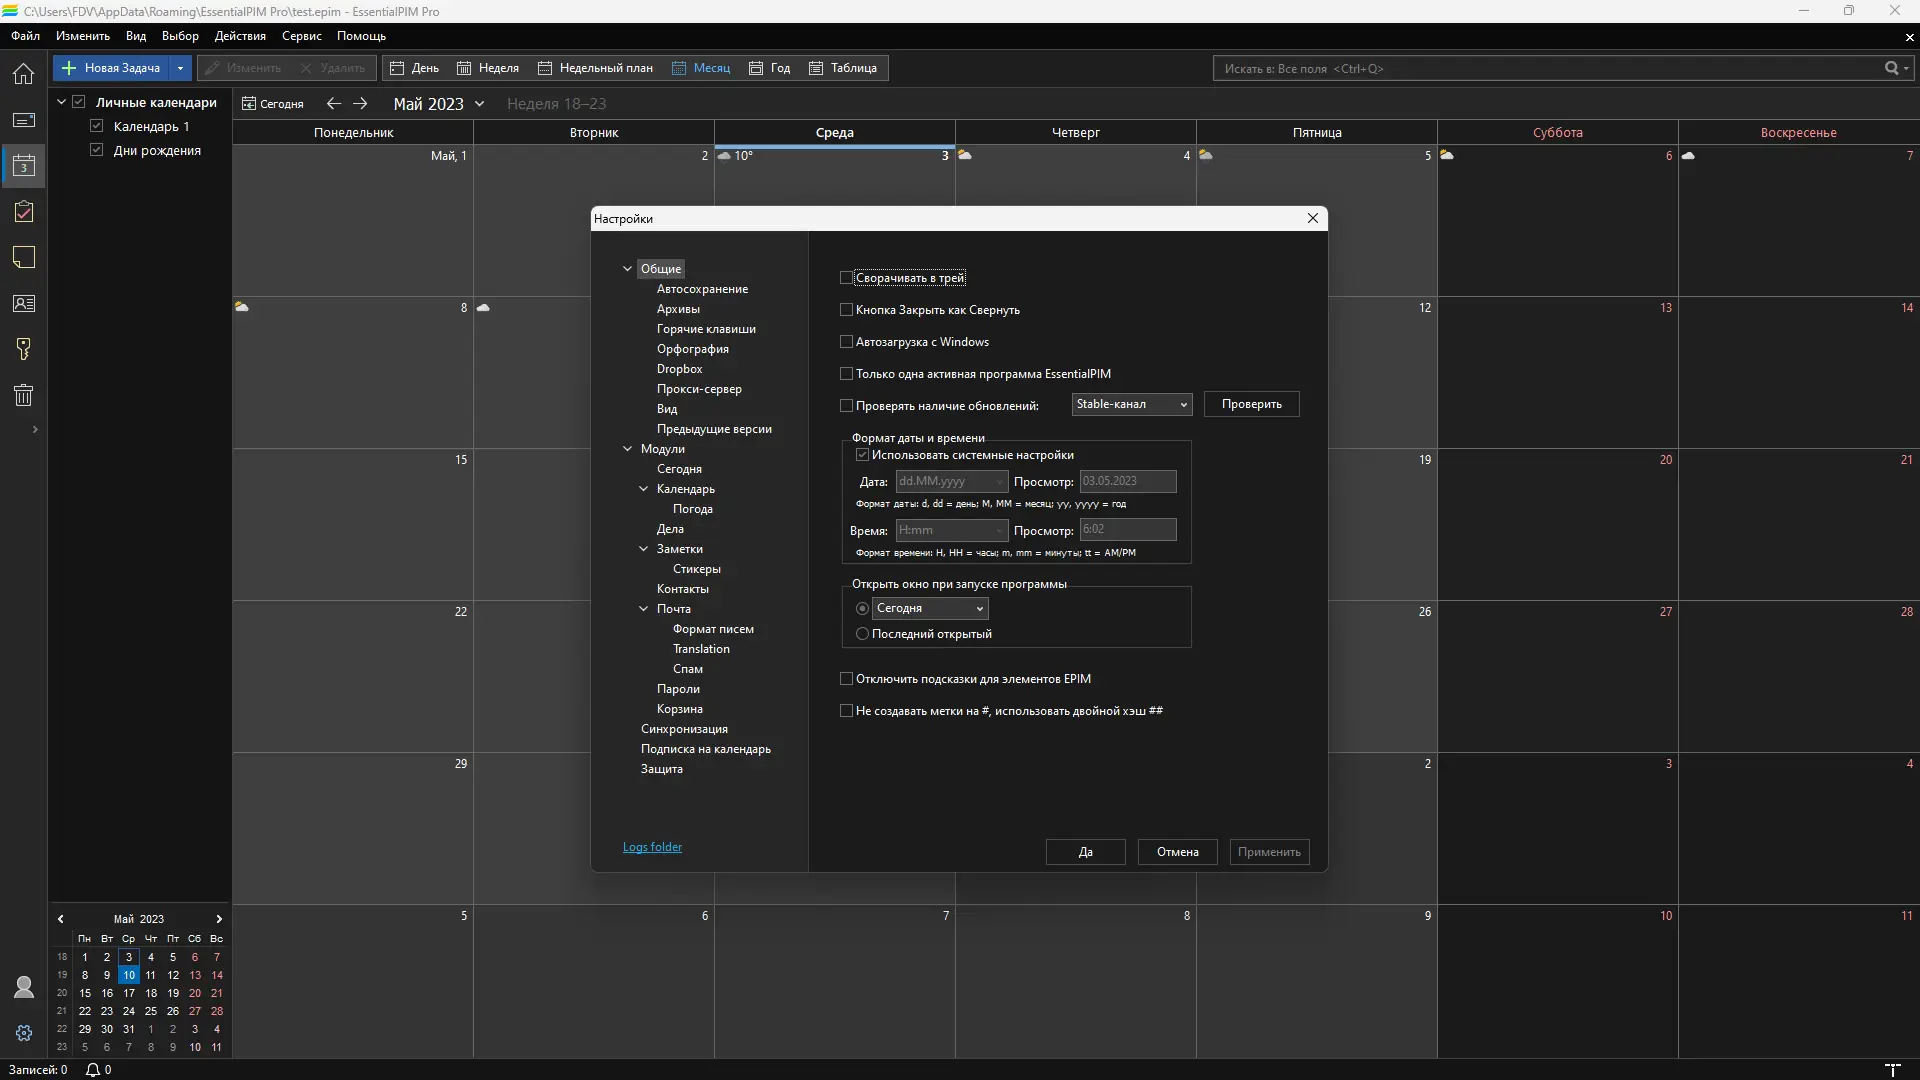Open the Passwords module key icon

24,349
